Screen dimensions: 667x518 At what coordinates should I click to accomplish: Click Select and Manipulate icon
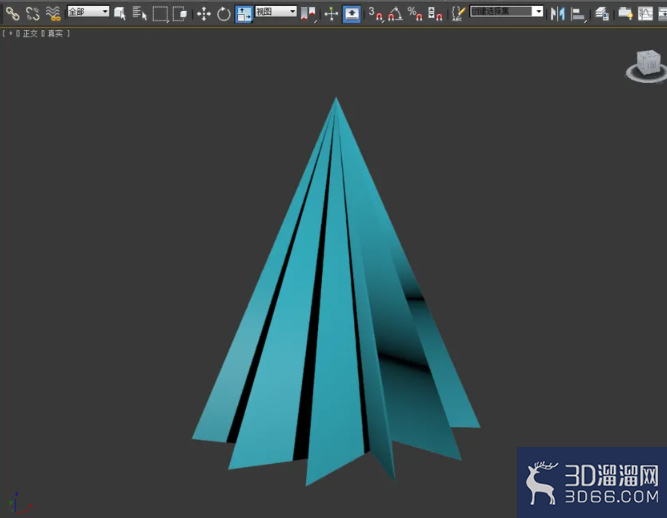(x=331, y=14)
